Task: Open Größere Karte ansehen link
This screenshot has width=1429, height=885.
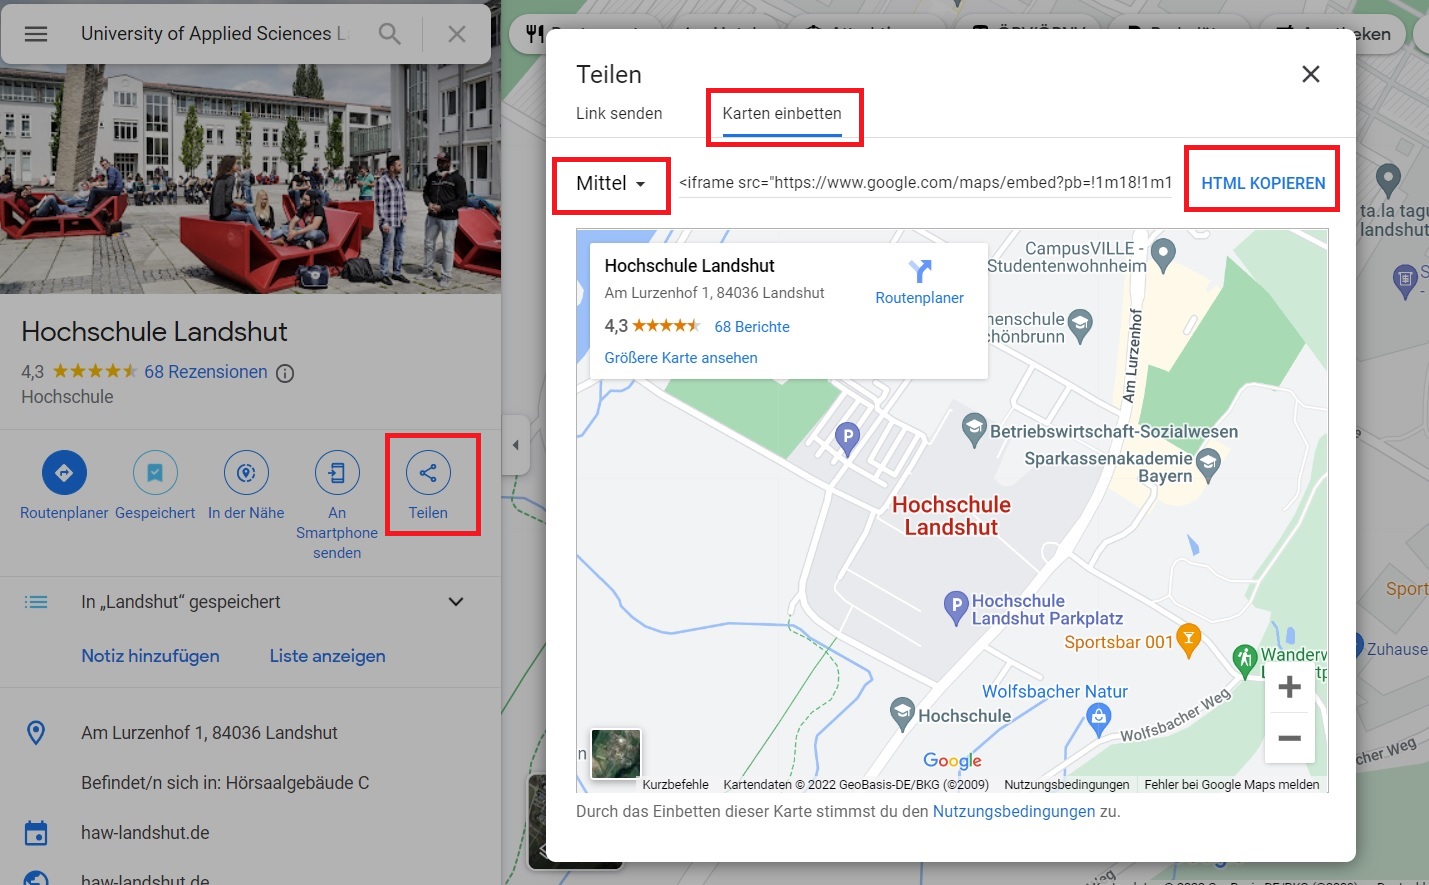Action: coord(681,358)
